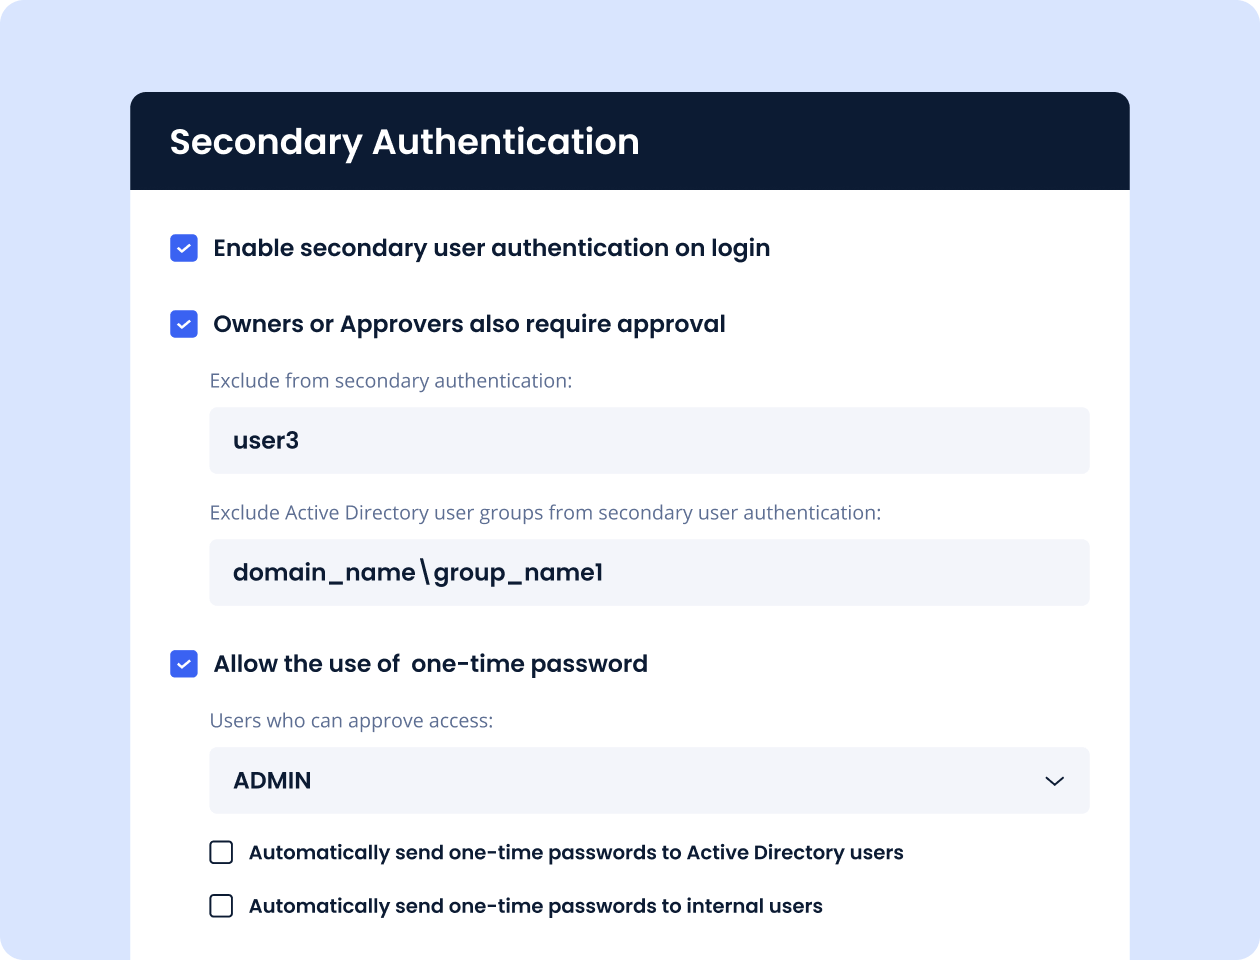Click the 'Owners or Approvers also require approval' label text
This screenshot has height=960, width=1260.
(x=469, y=324)
